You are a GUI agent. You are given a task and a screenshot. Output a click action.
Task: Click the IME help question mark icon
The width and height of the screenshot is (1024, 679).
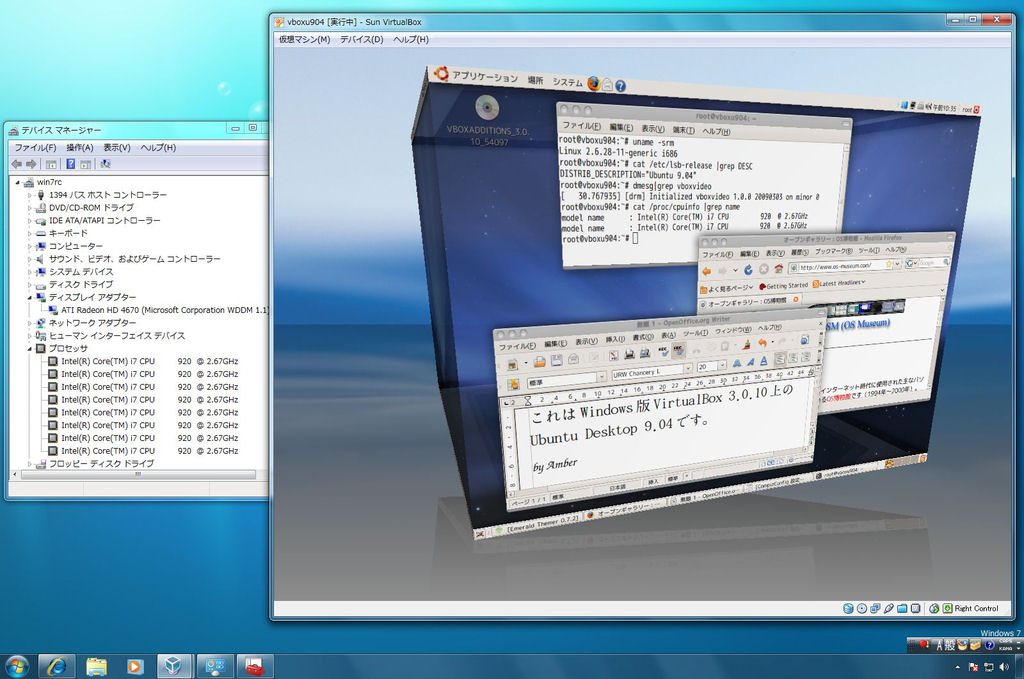[x=989, y=645]
